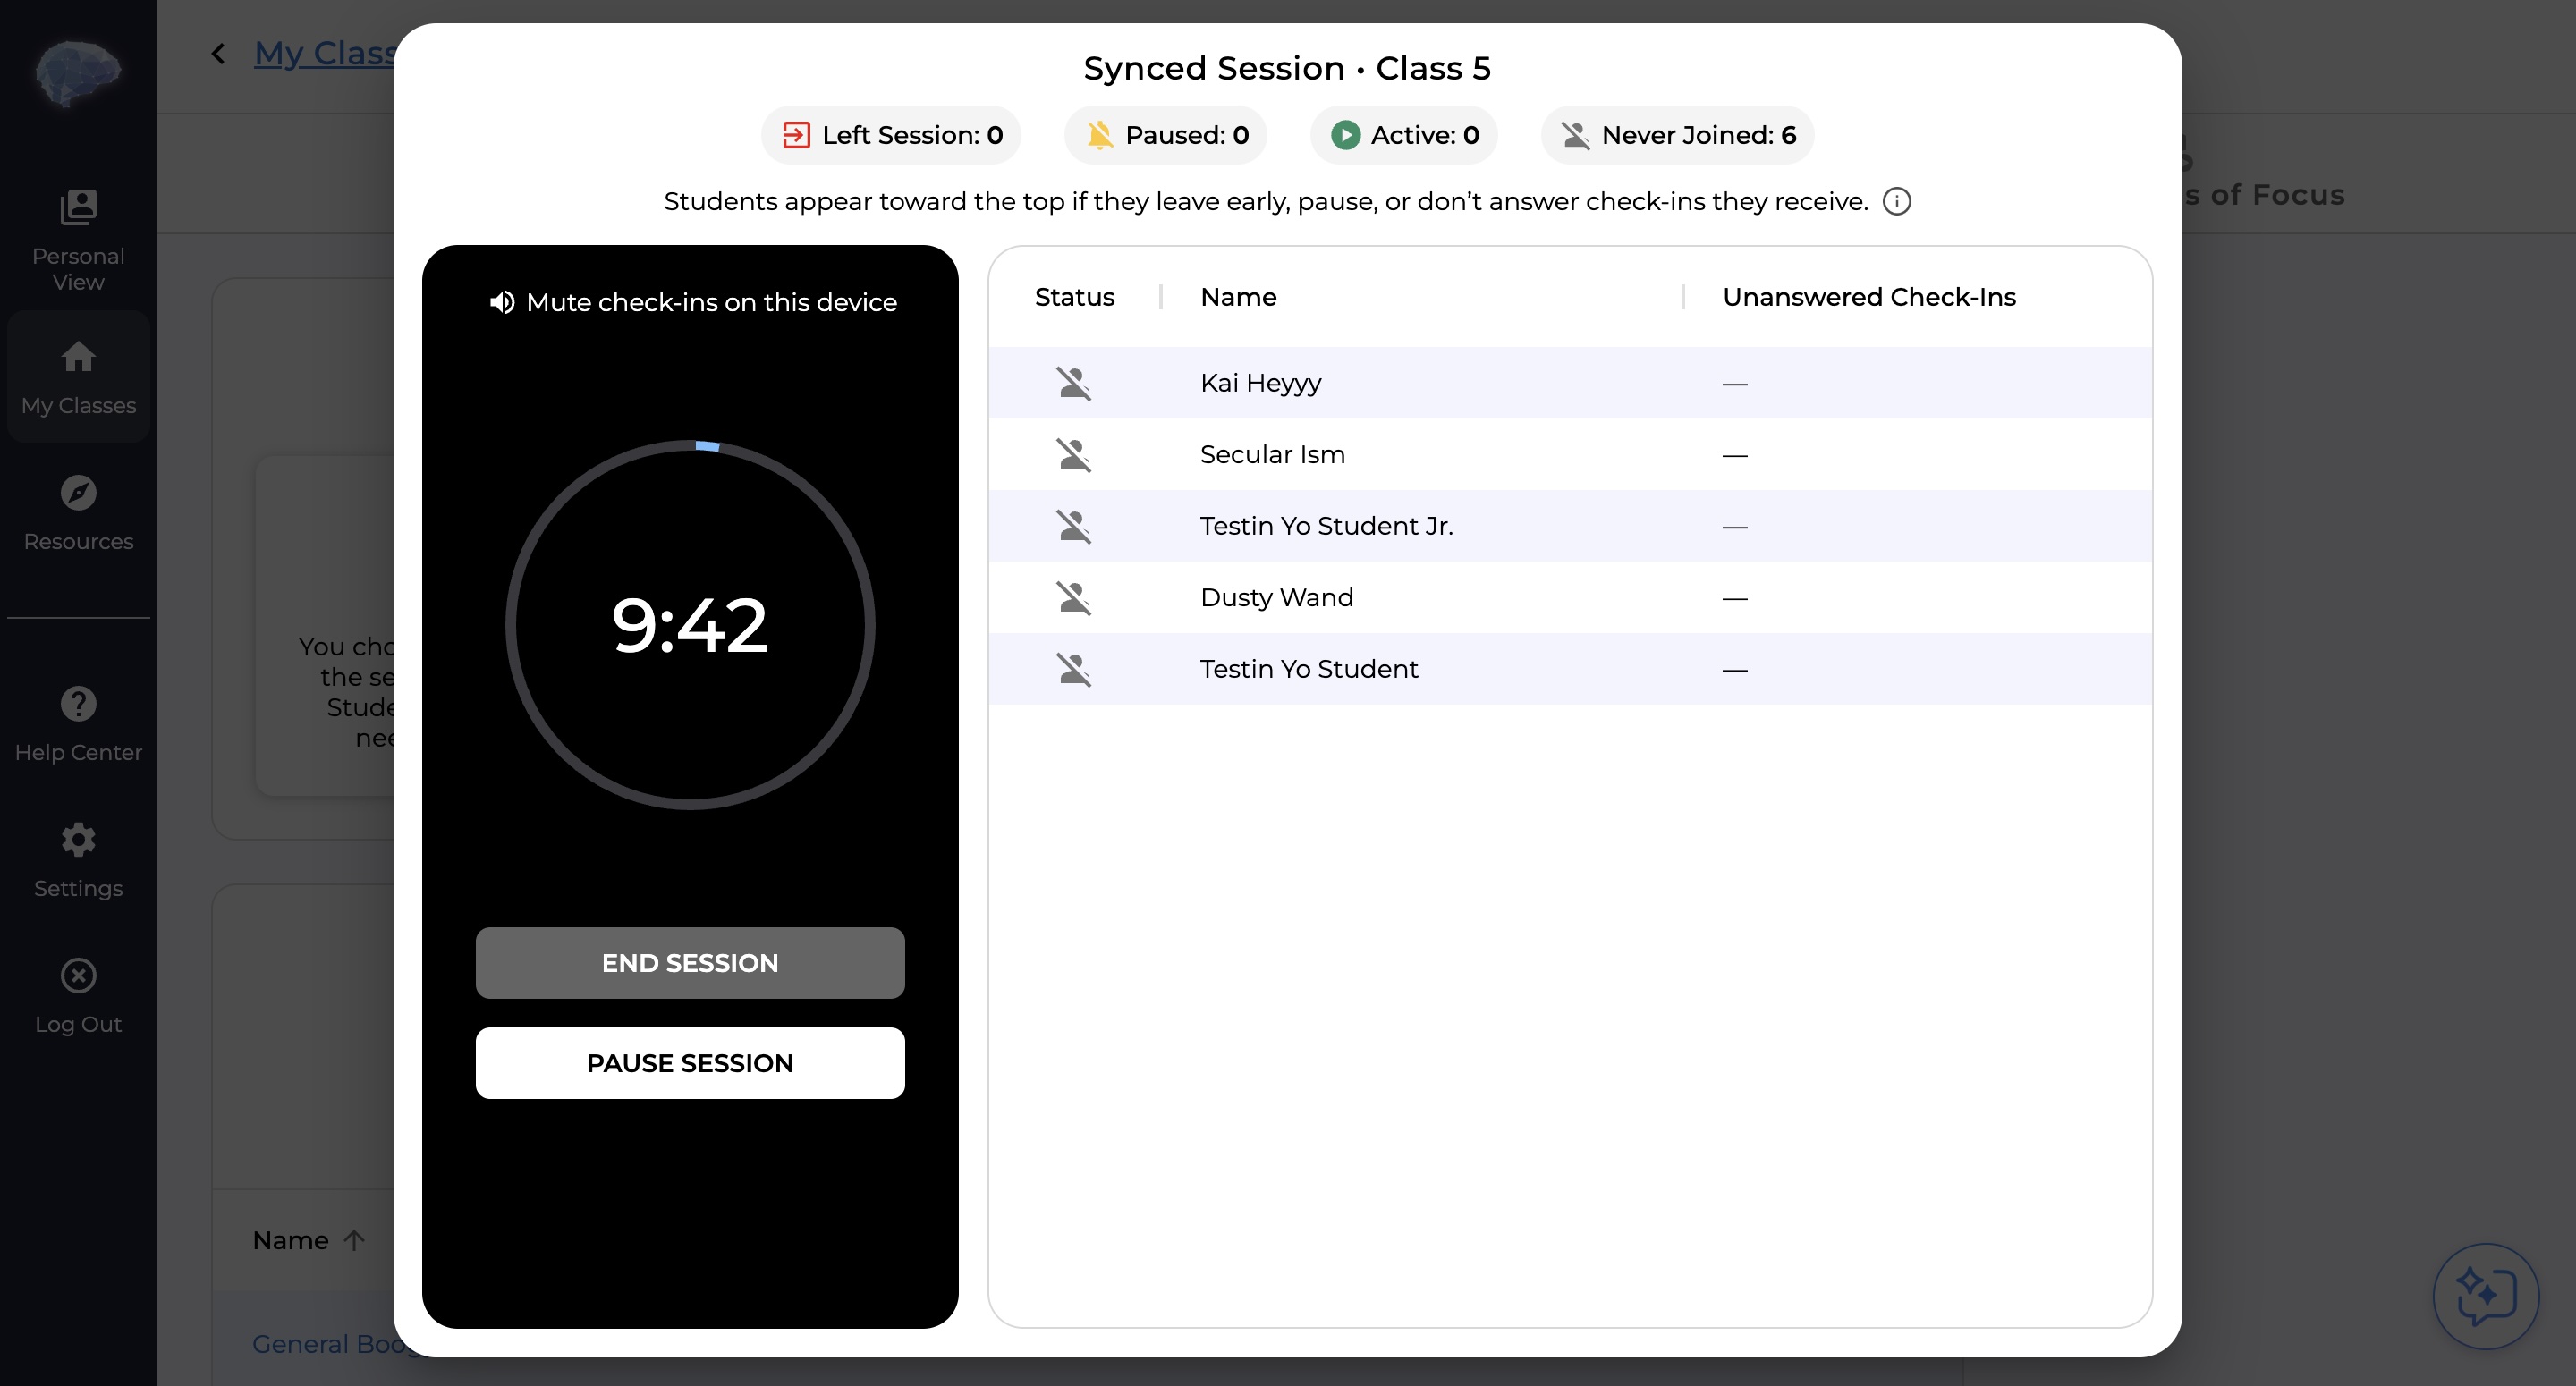Open the Resources compass icon
Screen dimensions: 2576x1386
pos(78,492)
